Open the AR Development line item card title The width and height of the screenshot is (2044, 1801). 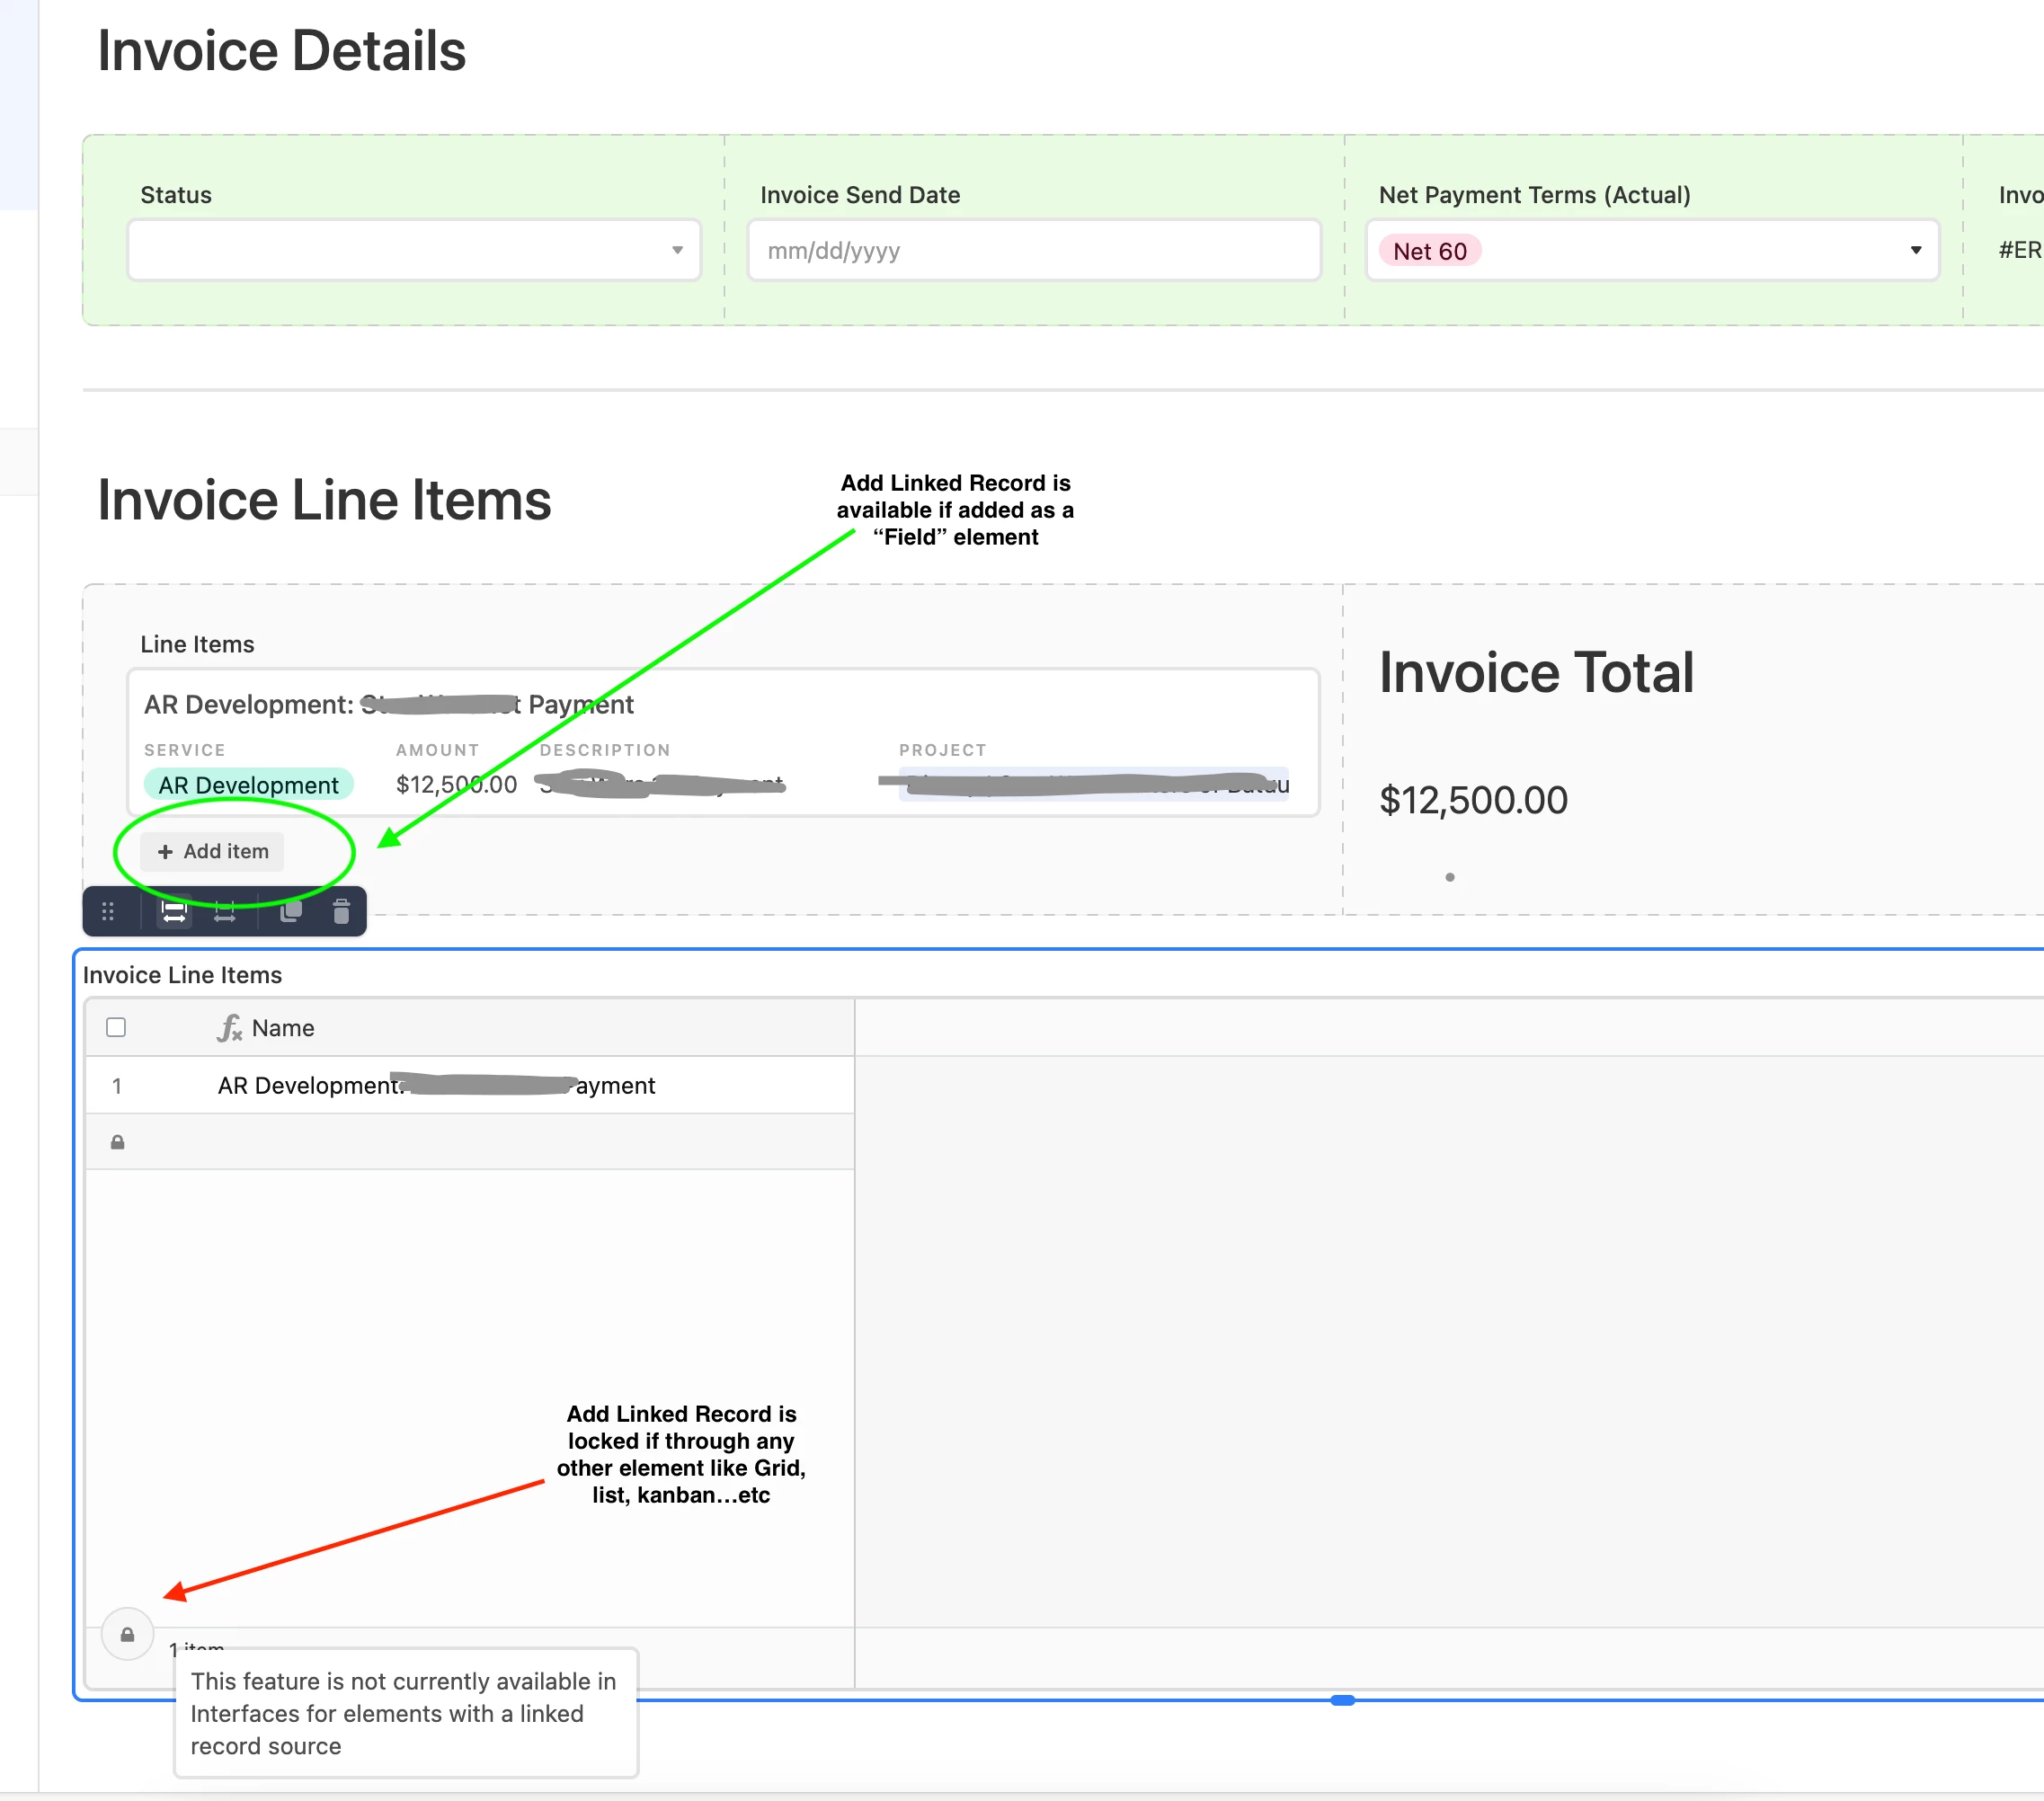coord(388,704)
